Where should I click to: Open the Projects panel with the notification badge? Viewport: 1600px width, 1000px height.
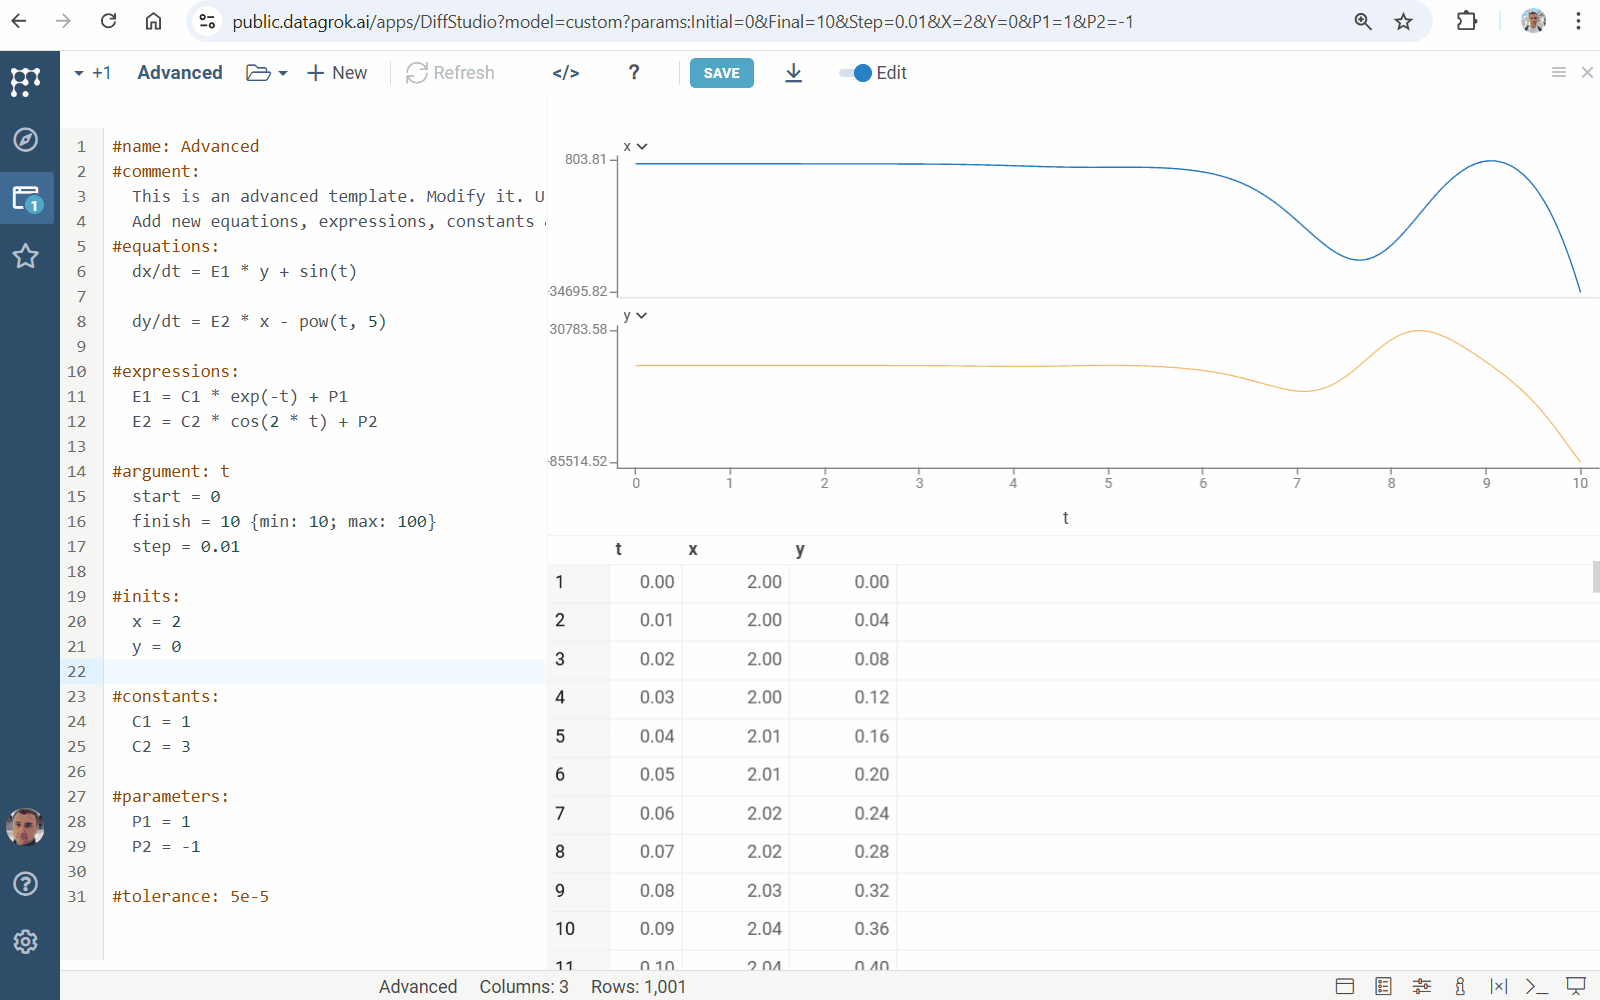click(x=25, y=198)
